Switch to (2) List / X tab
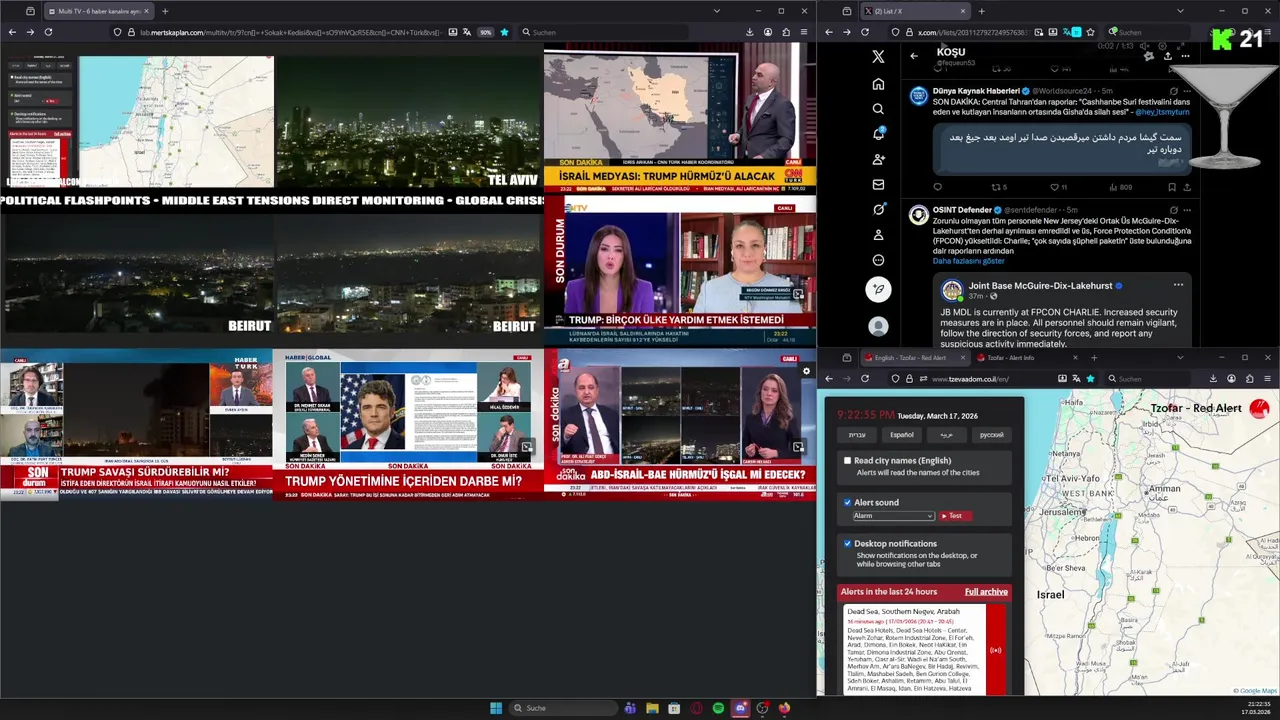 coord(915,11)
